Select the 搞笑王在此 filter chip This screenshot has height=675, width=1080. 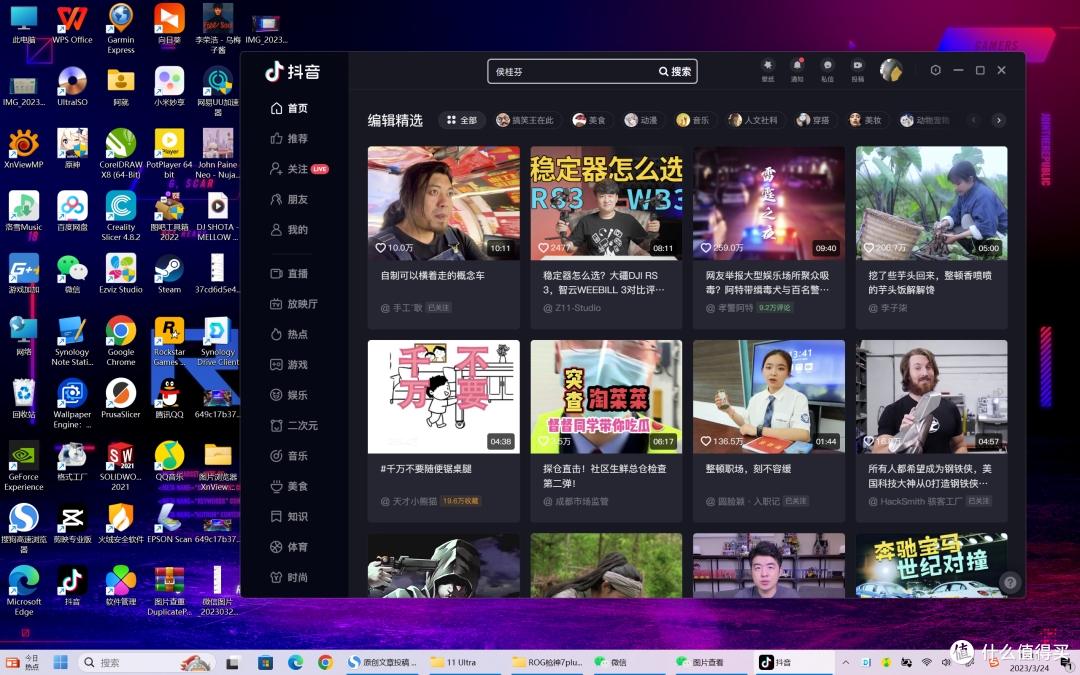526,120
